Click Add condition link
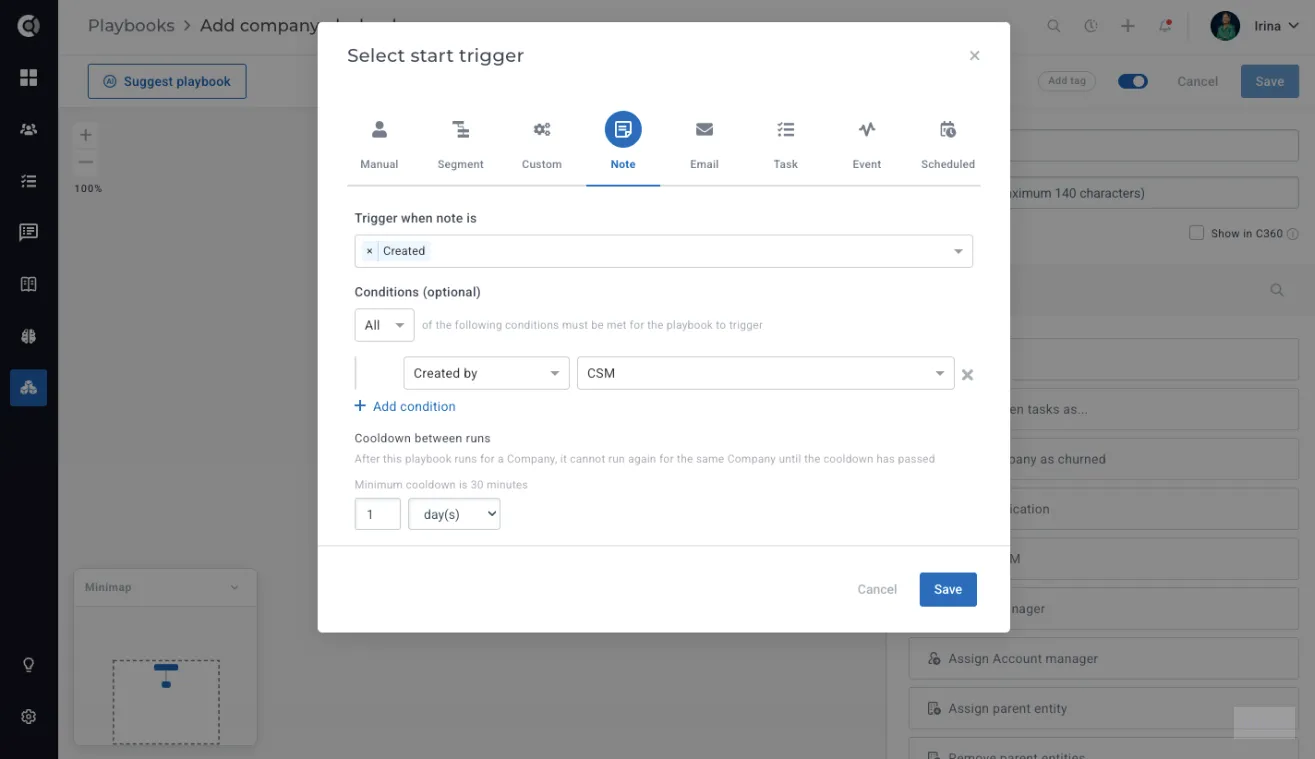This screenshot has width=1315, height=759. (x=405, y=406)
